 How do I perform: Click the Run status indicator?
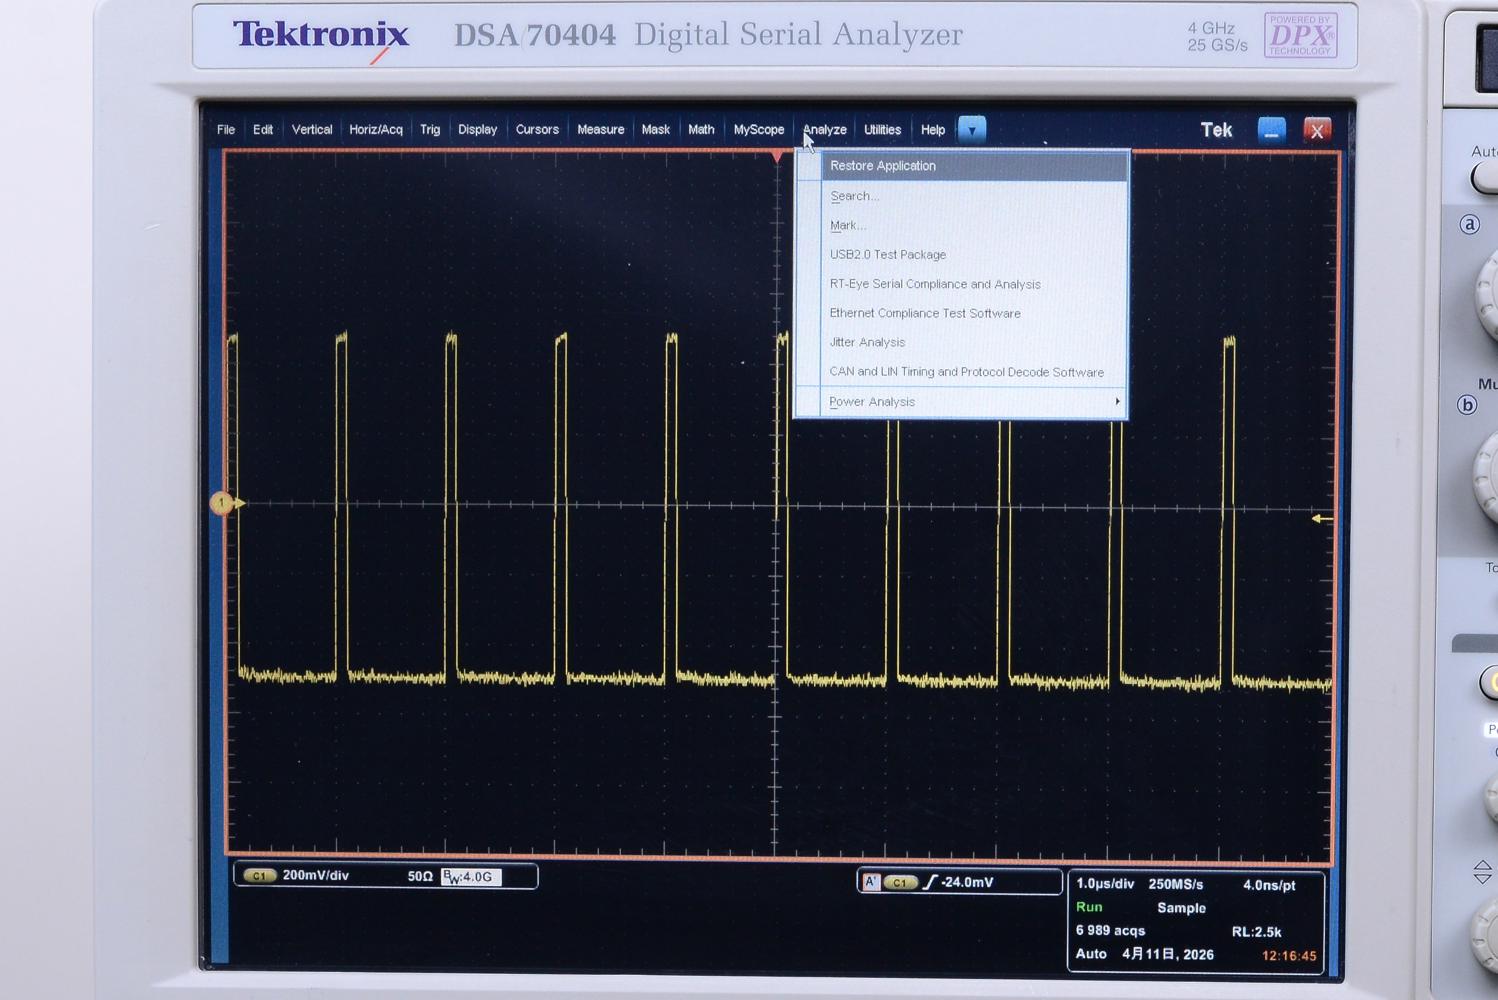[x=1089, y=907]
